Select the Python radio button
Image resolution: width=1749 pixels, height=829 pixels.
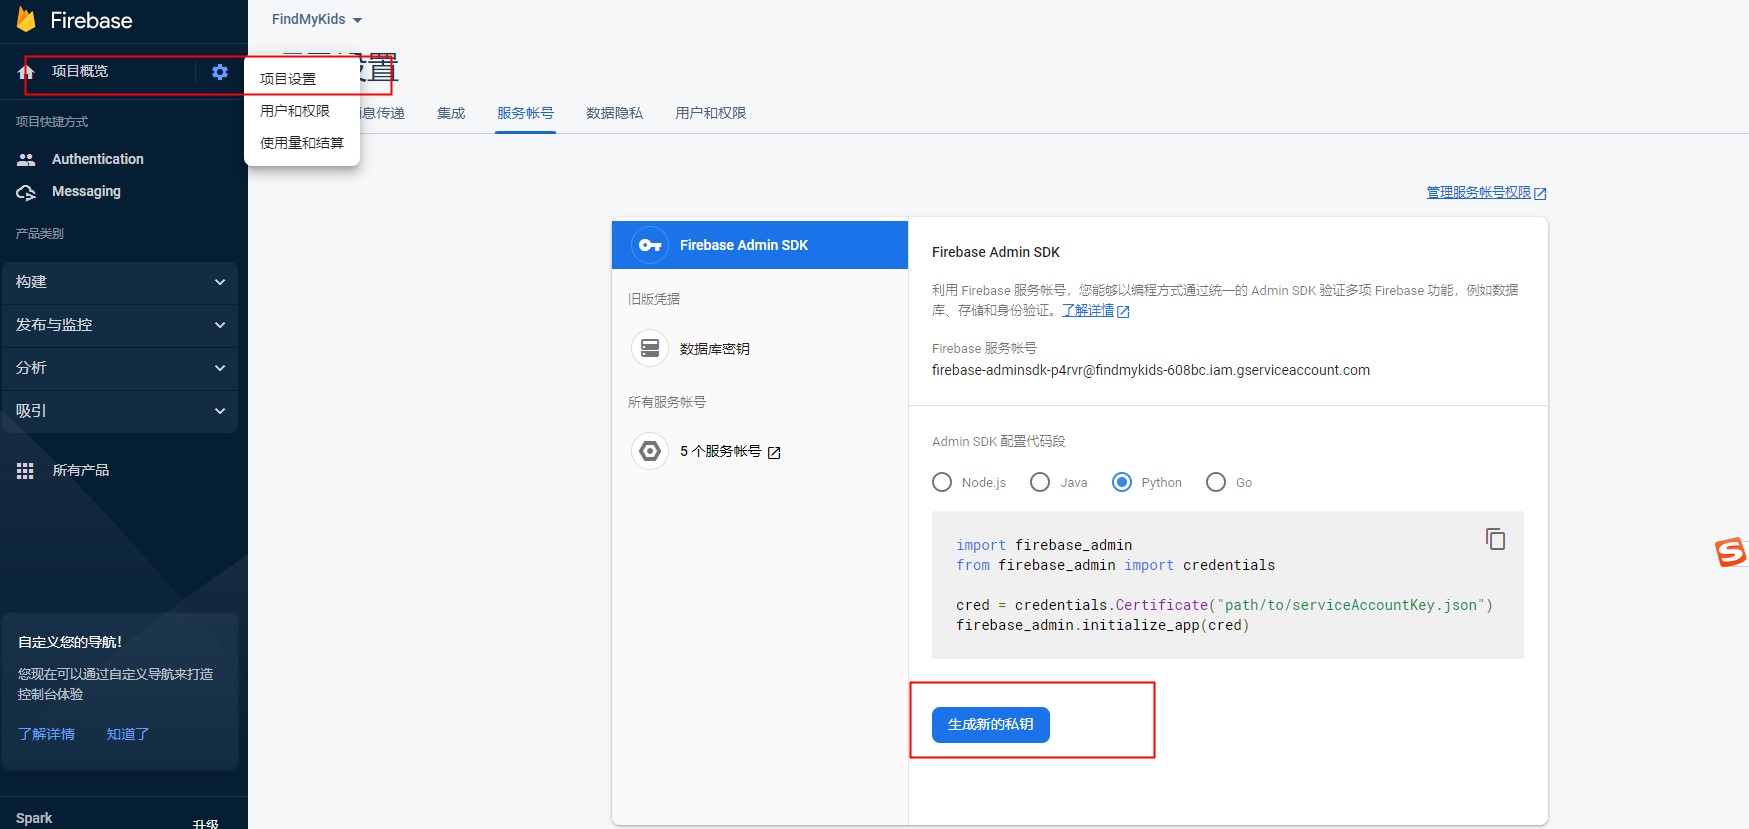coord(1122,482)
